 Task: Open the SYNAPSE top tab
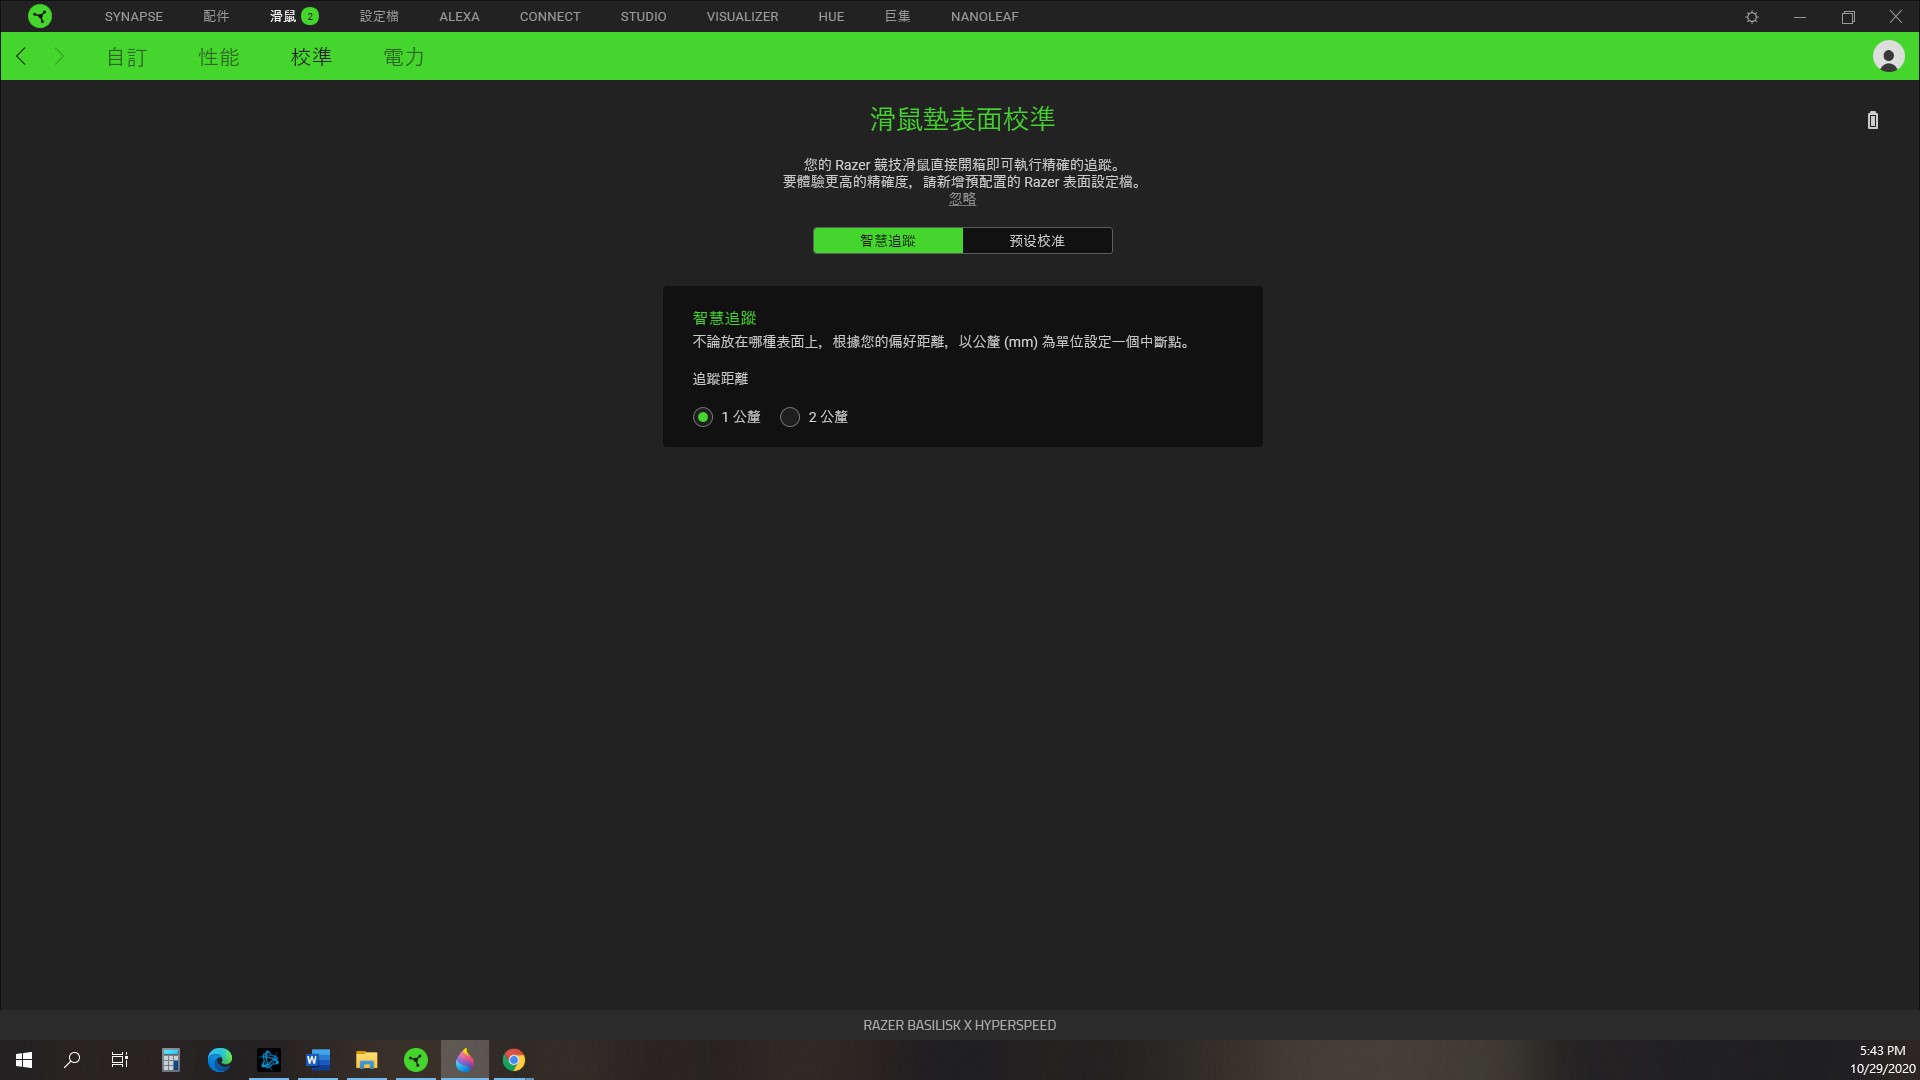(134, 17)
